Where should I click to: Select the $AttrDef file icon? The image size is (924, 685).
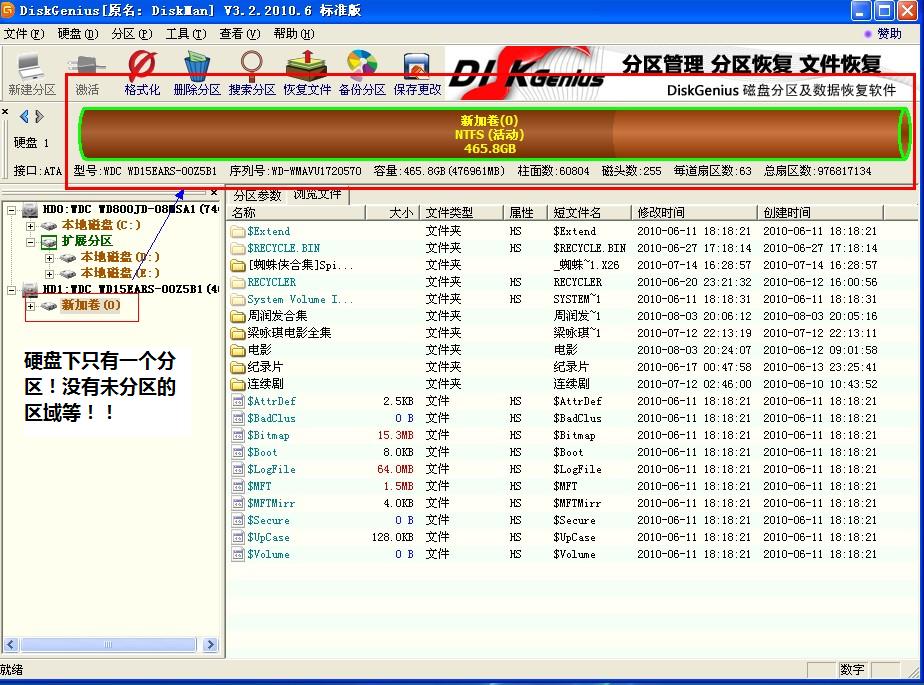point(238,401)
